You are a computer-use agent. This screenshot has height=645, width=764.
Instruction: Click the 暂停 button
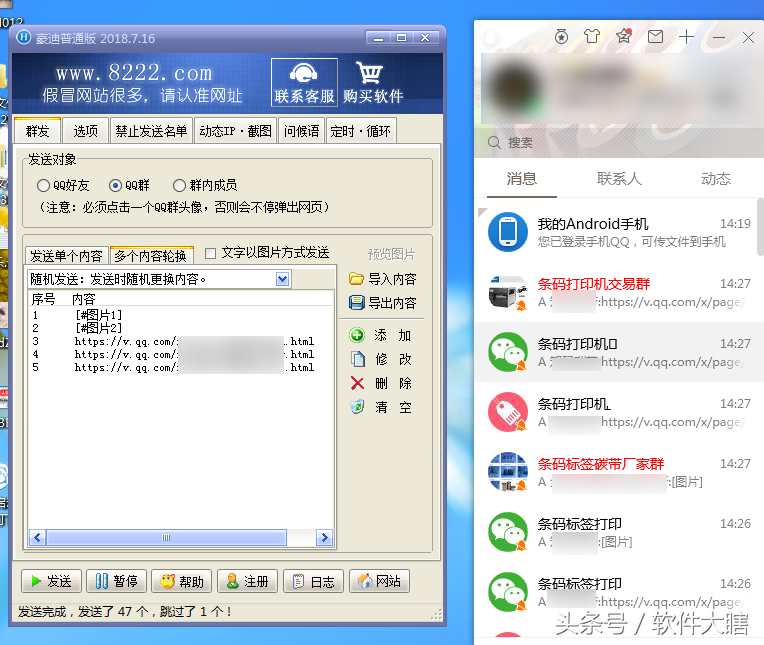[116, 581]
